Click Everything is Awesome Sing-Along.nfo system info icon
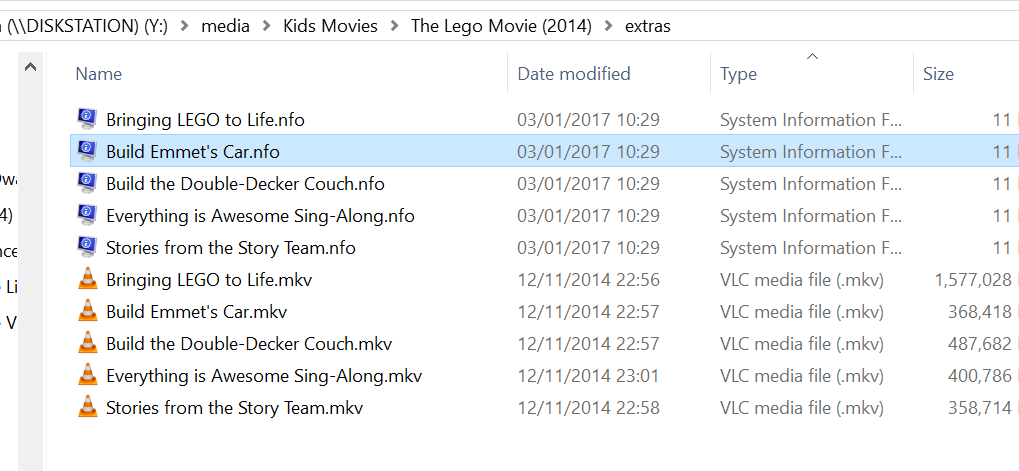Image resolution: width=1019 pixels, height=471 pixels. coord(88,216)
